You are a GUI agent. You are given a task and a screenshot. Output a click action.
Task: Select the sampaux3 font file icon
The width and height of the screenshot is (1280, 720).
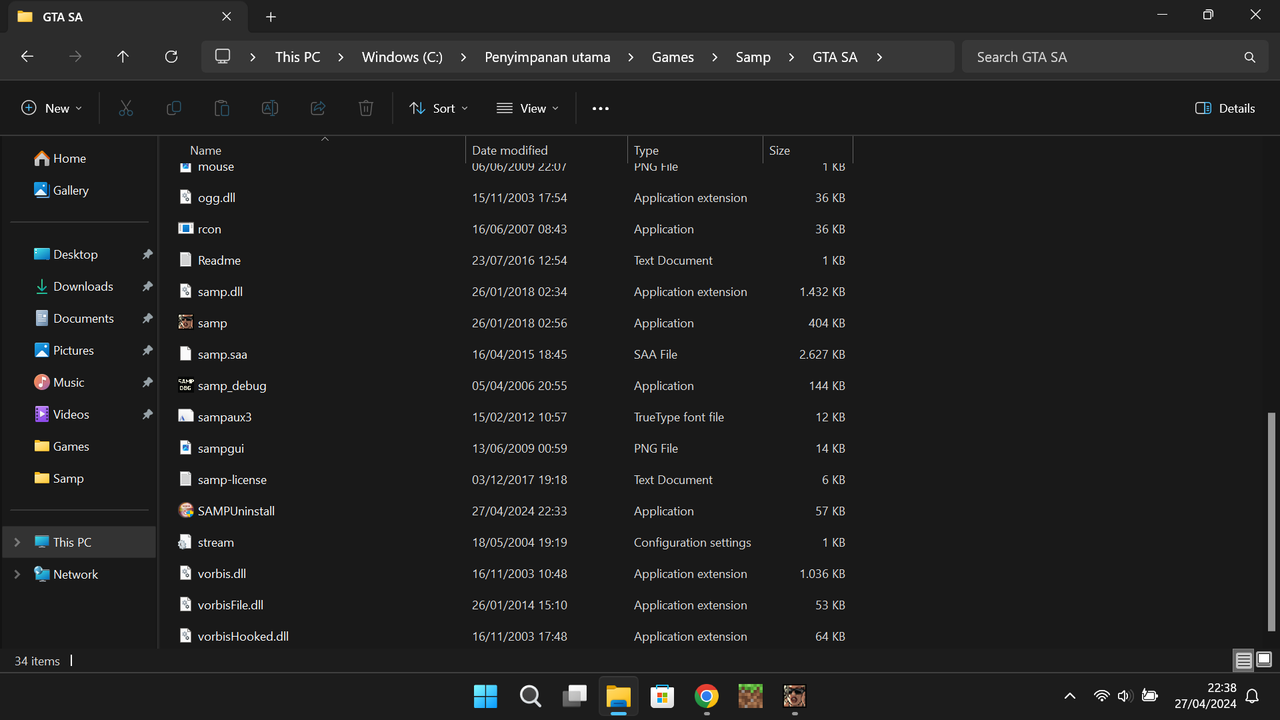[185, 417]
